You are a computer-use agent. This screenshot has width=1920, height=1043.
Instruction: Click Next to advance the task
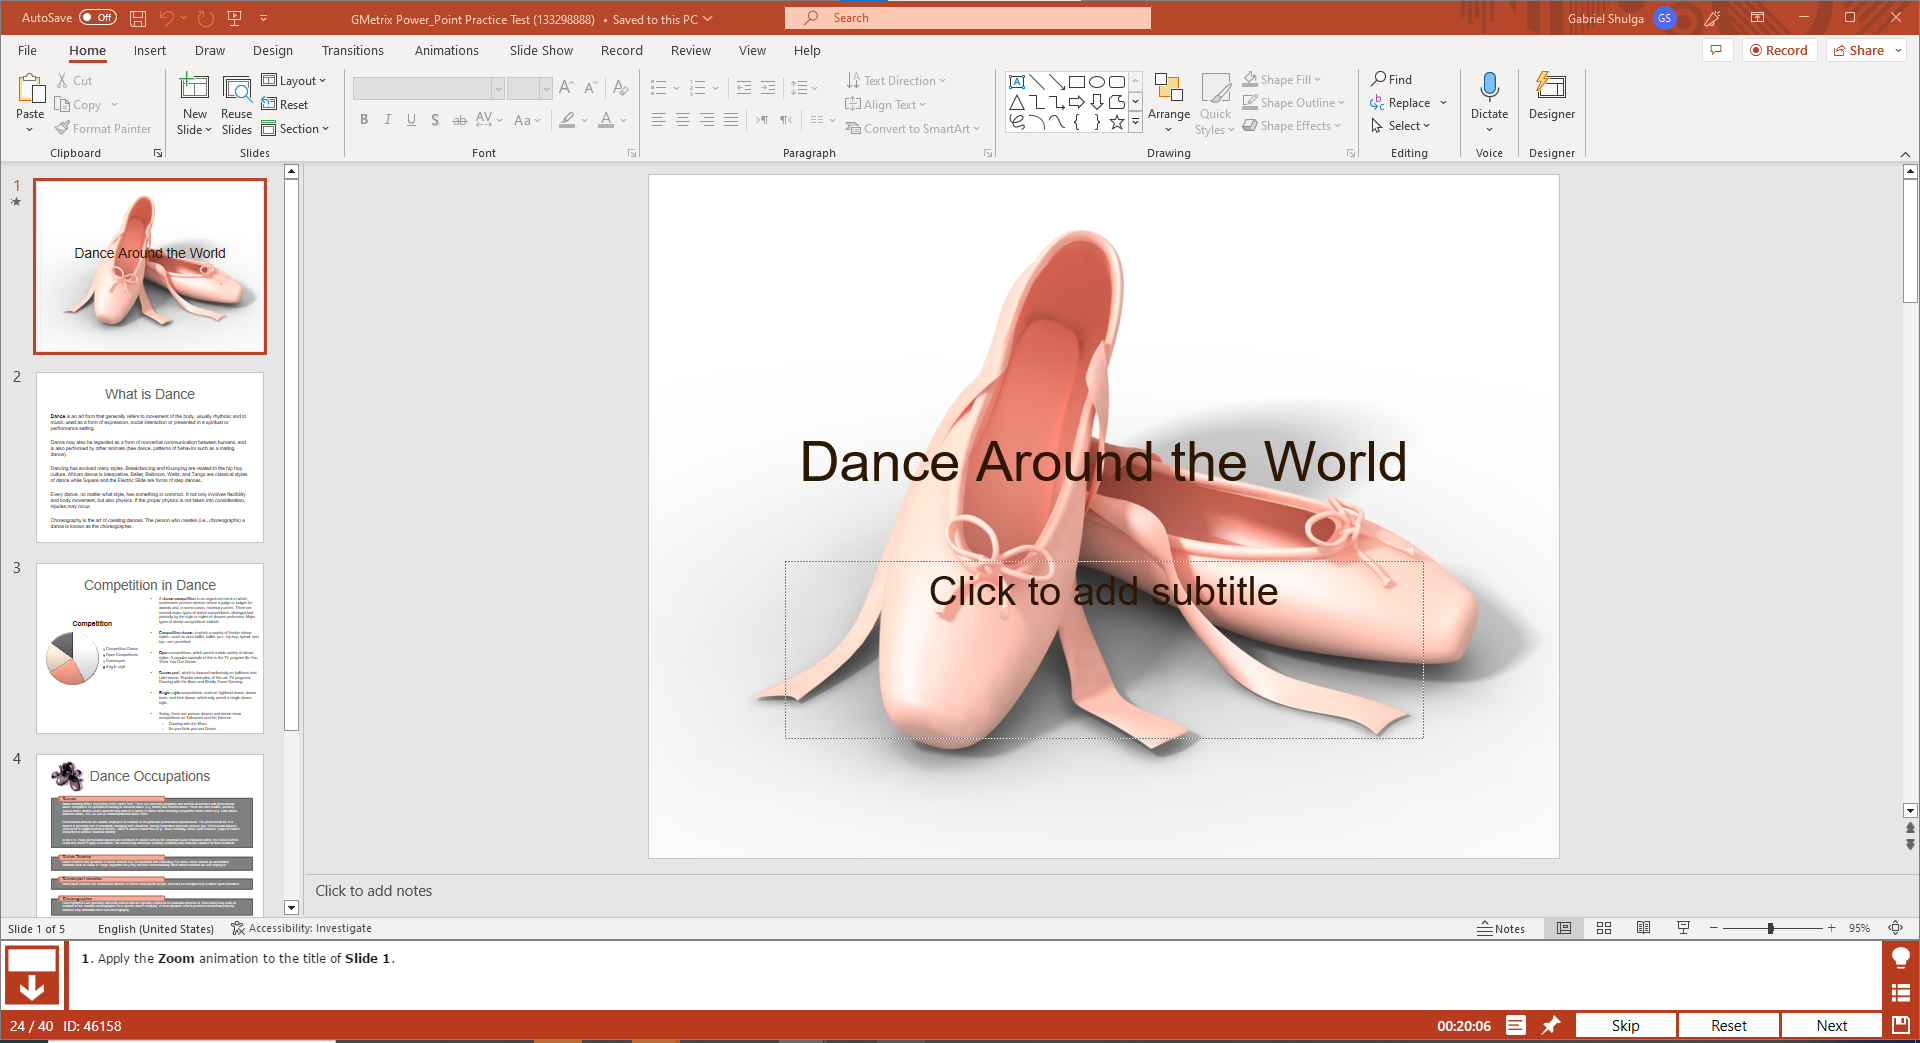click(1830, 1025)
